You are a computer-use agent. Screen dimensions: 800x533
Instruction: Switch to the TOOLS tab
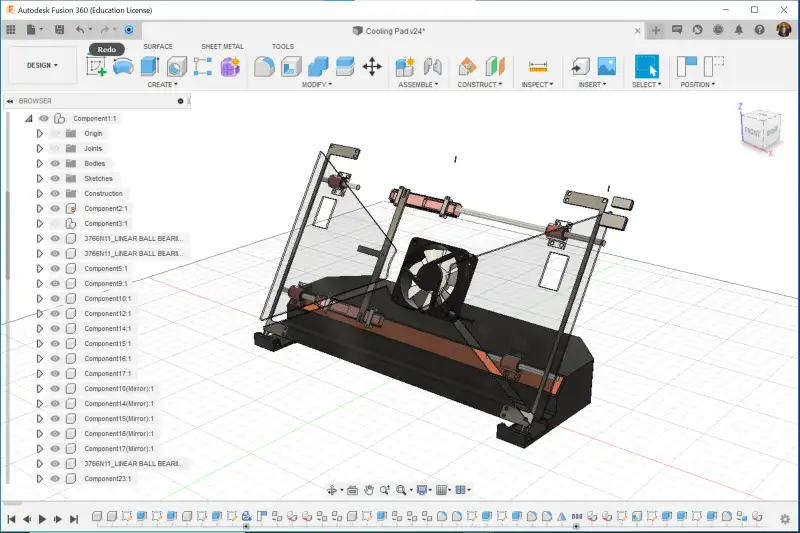click(283, 46)
